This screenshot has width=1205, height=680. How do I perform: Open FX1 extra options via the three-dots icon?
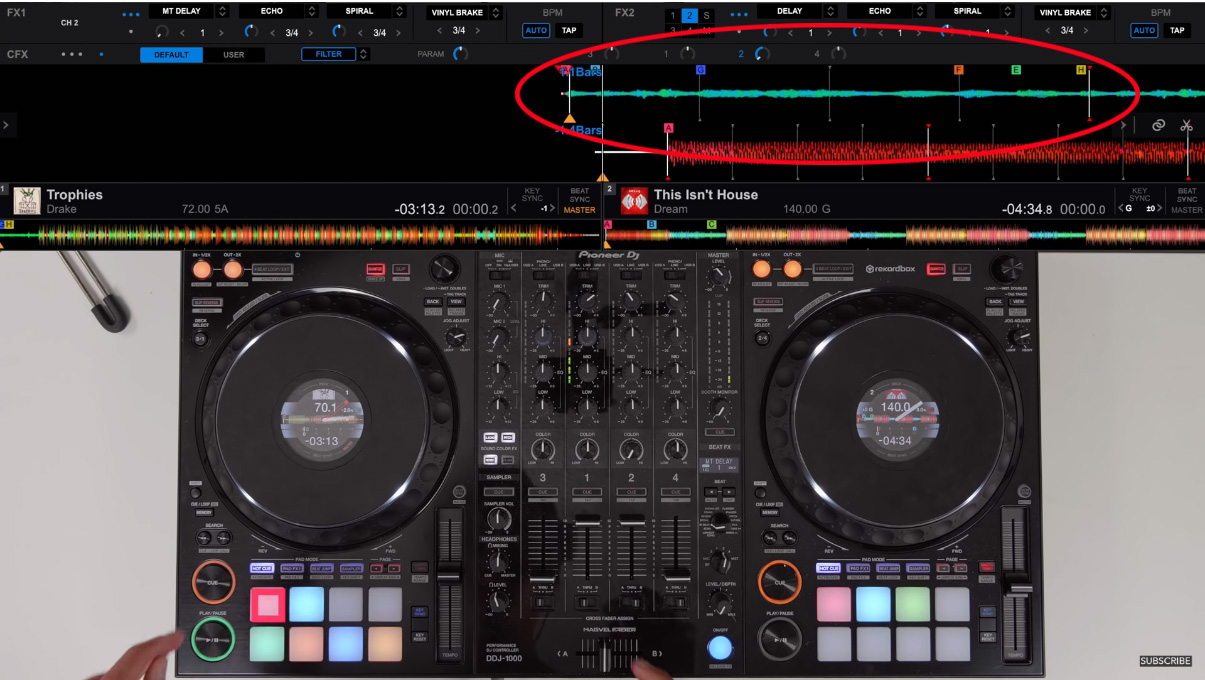click(x=128, y=12)
